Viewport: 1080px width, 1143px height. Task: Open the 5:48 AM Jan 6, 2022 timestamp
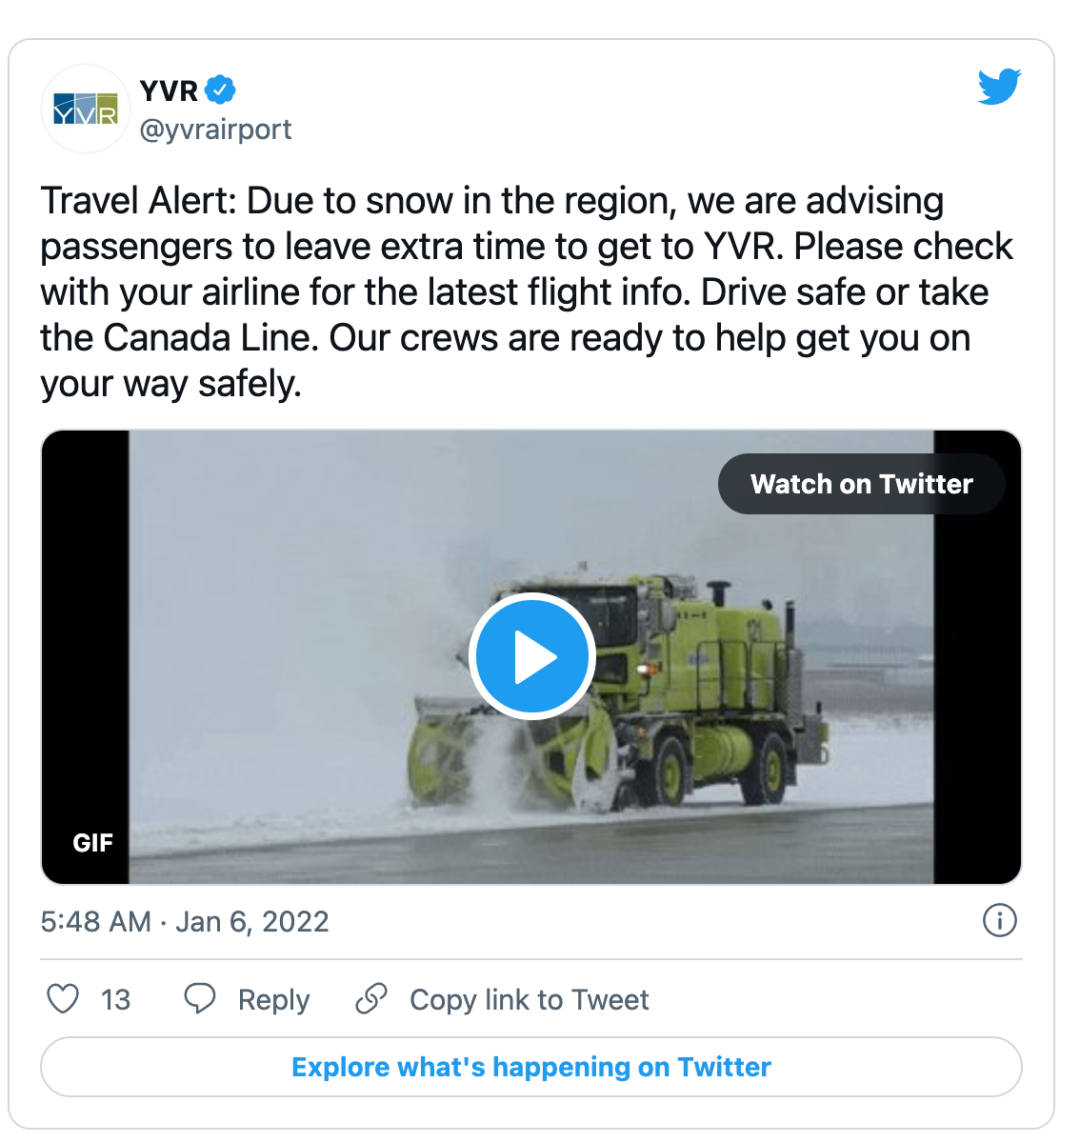184,921
